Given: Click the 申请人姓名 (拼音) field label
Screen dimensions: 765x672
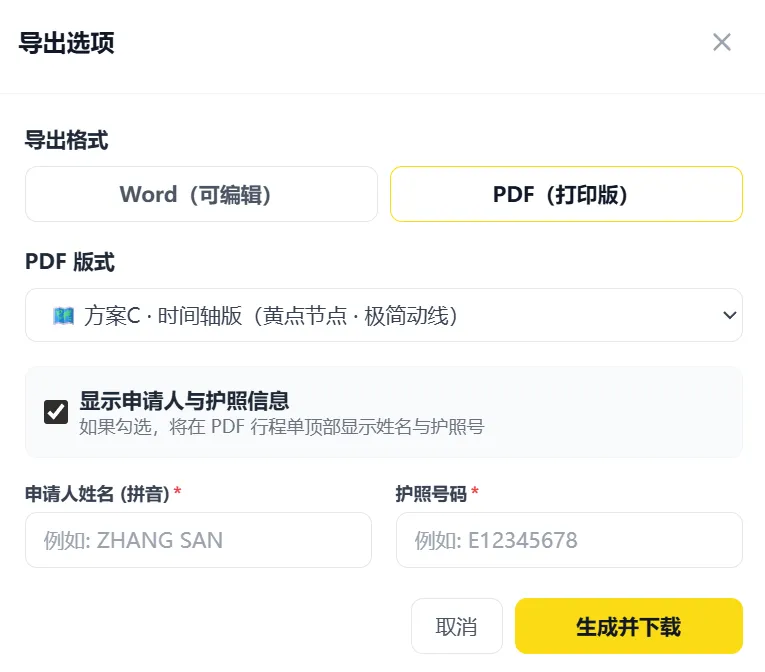Looking at the screenshot, I should tap(97, 493).
